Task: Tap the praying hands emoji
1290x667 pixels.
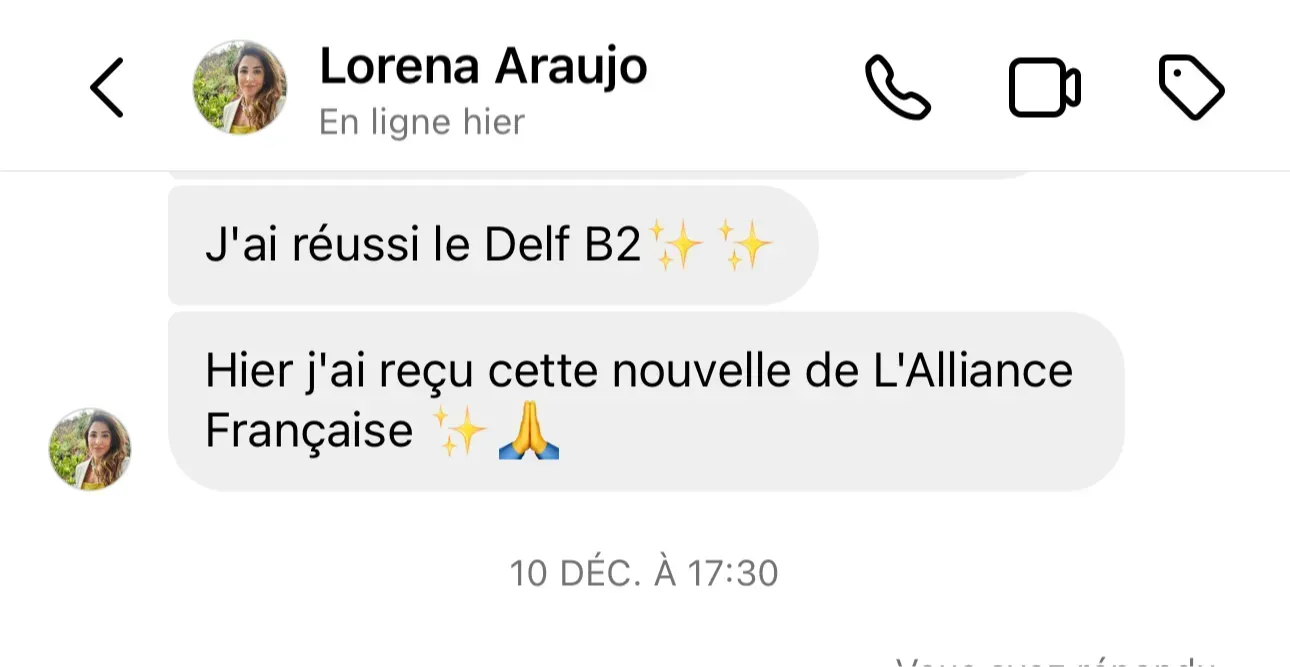Action: pos(528,433)
